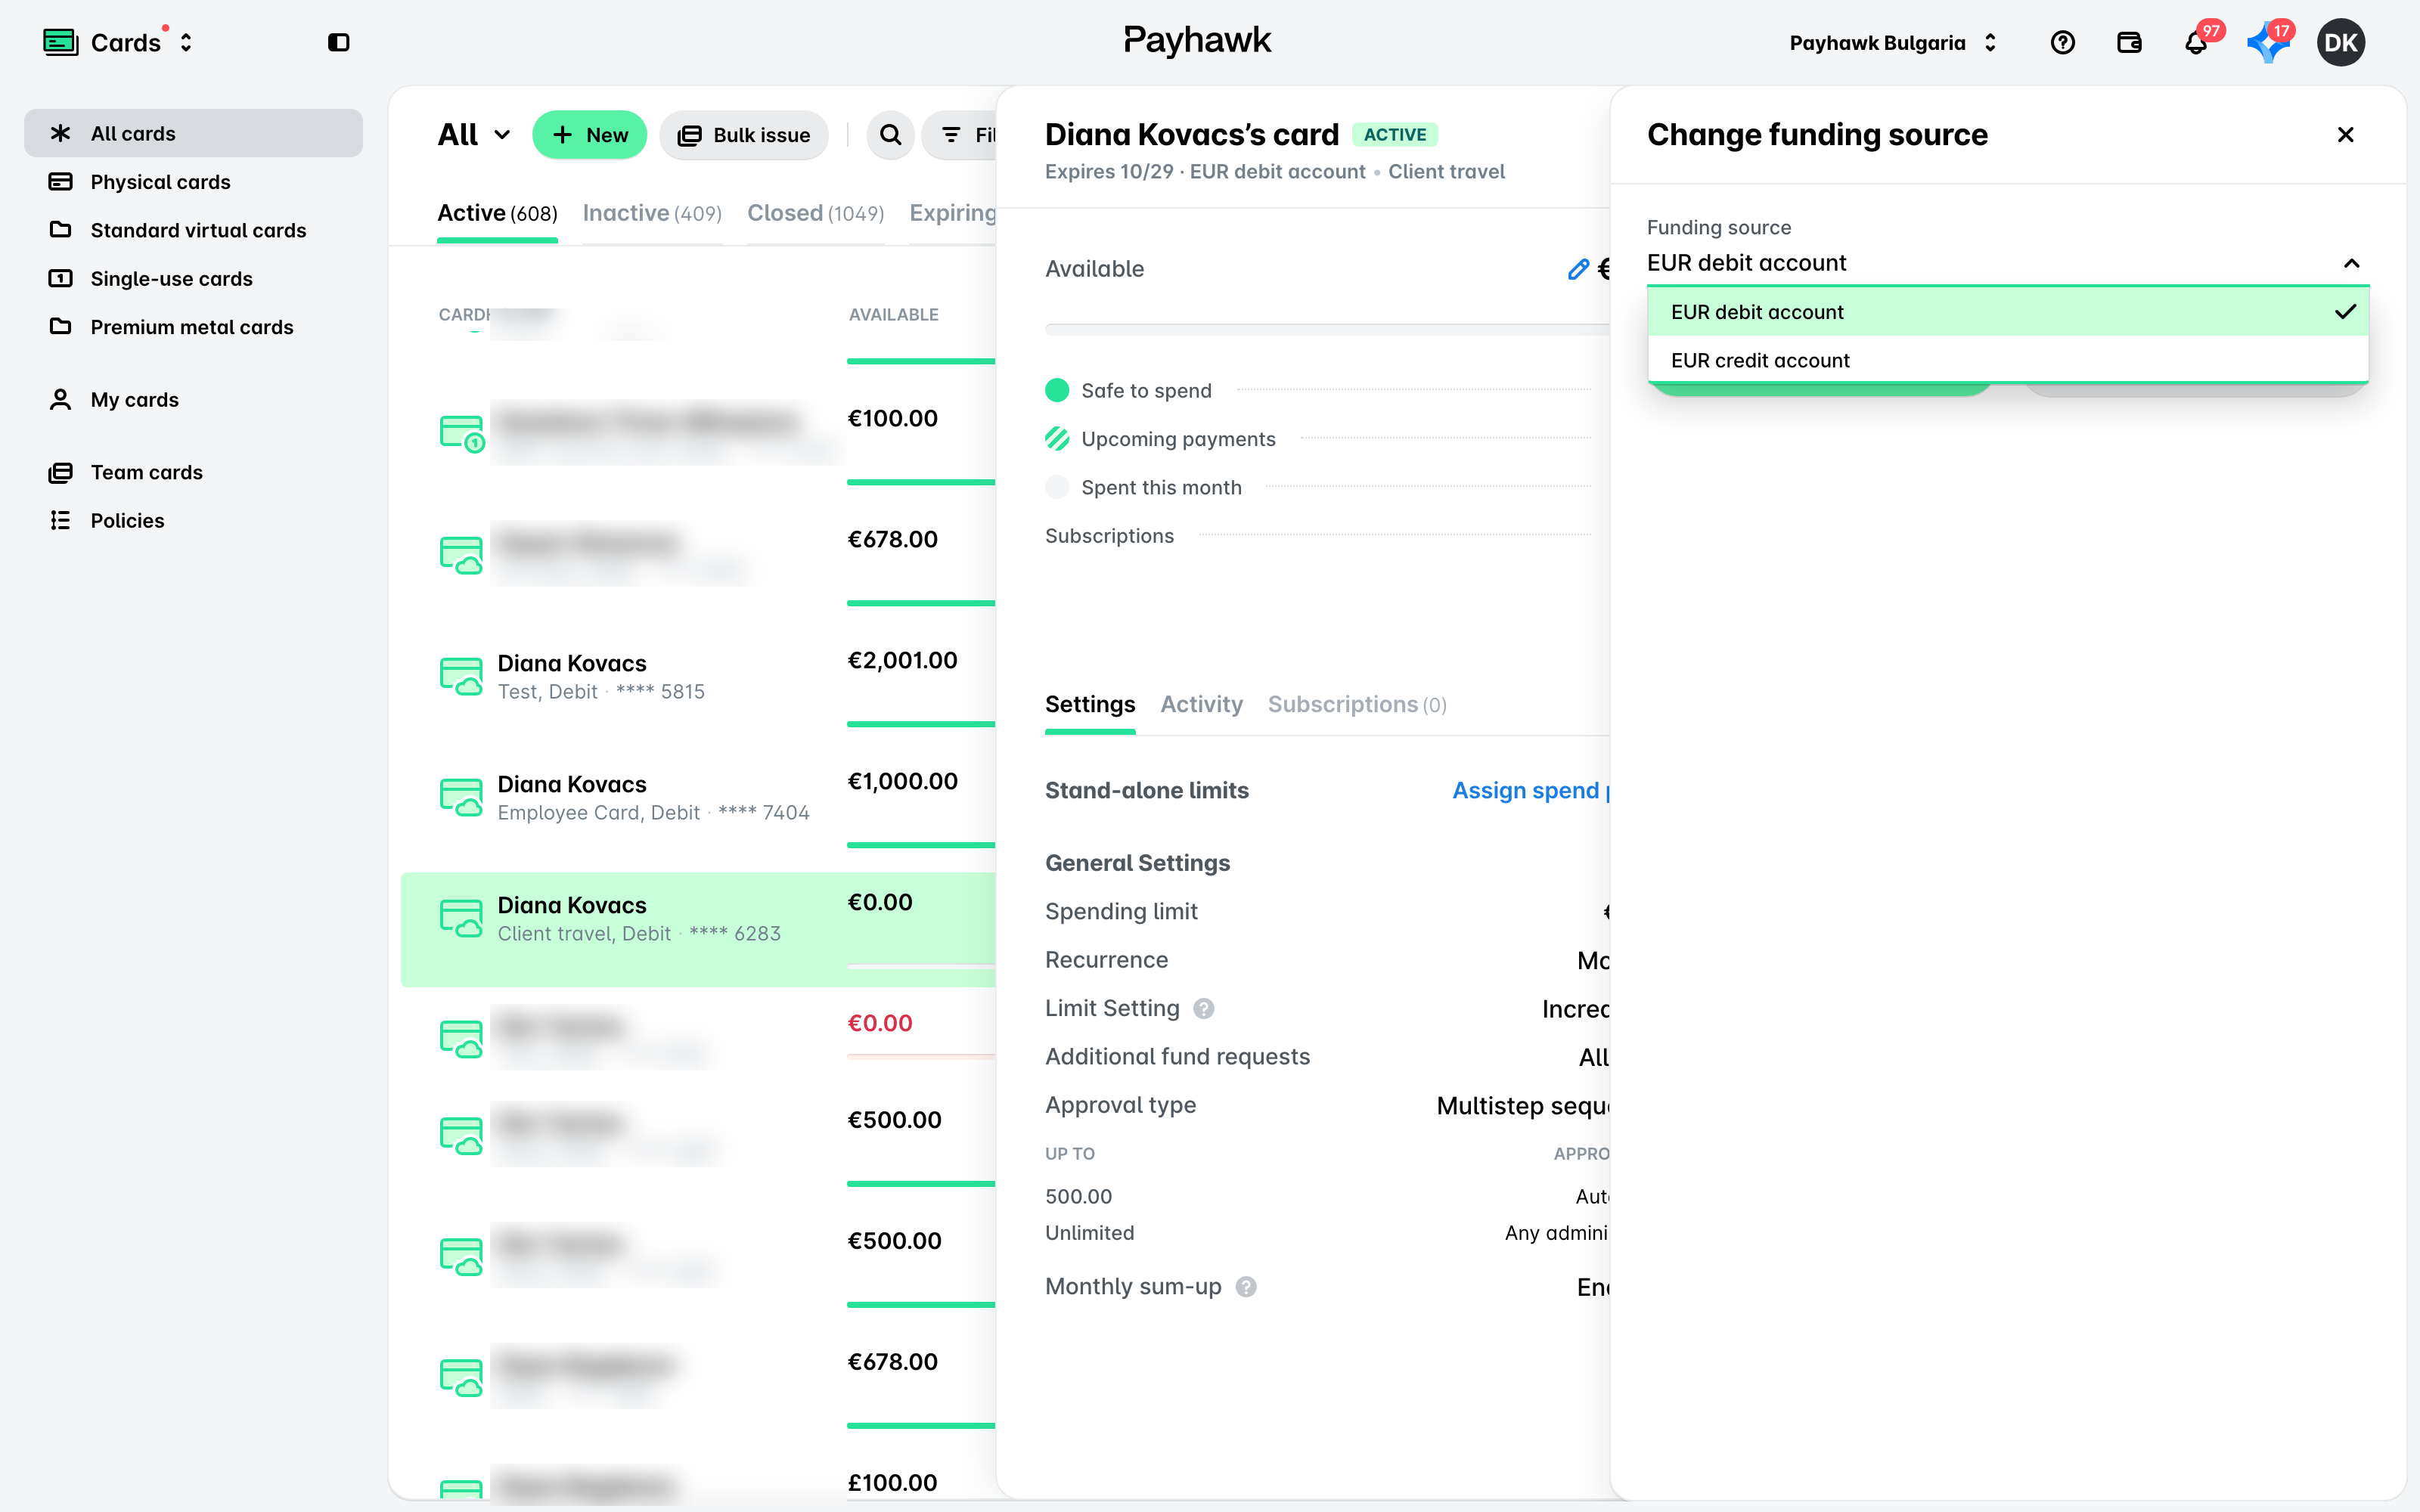Switch to the Inactive tab

click(x=652, y=213)
